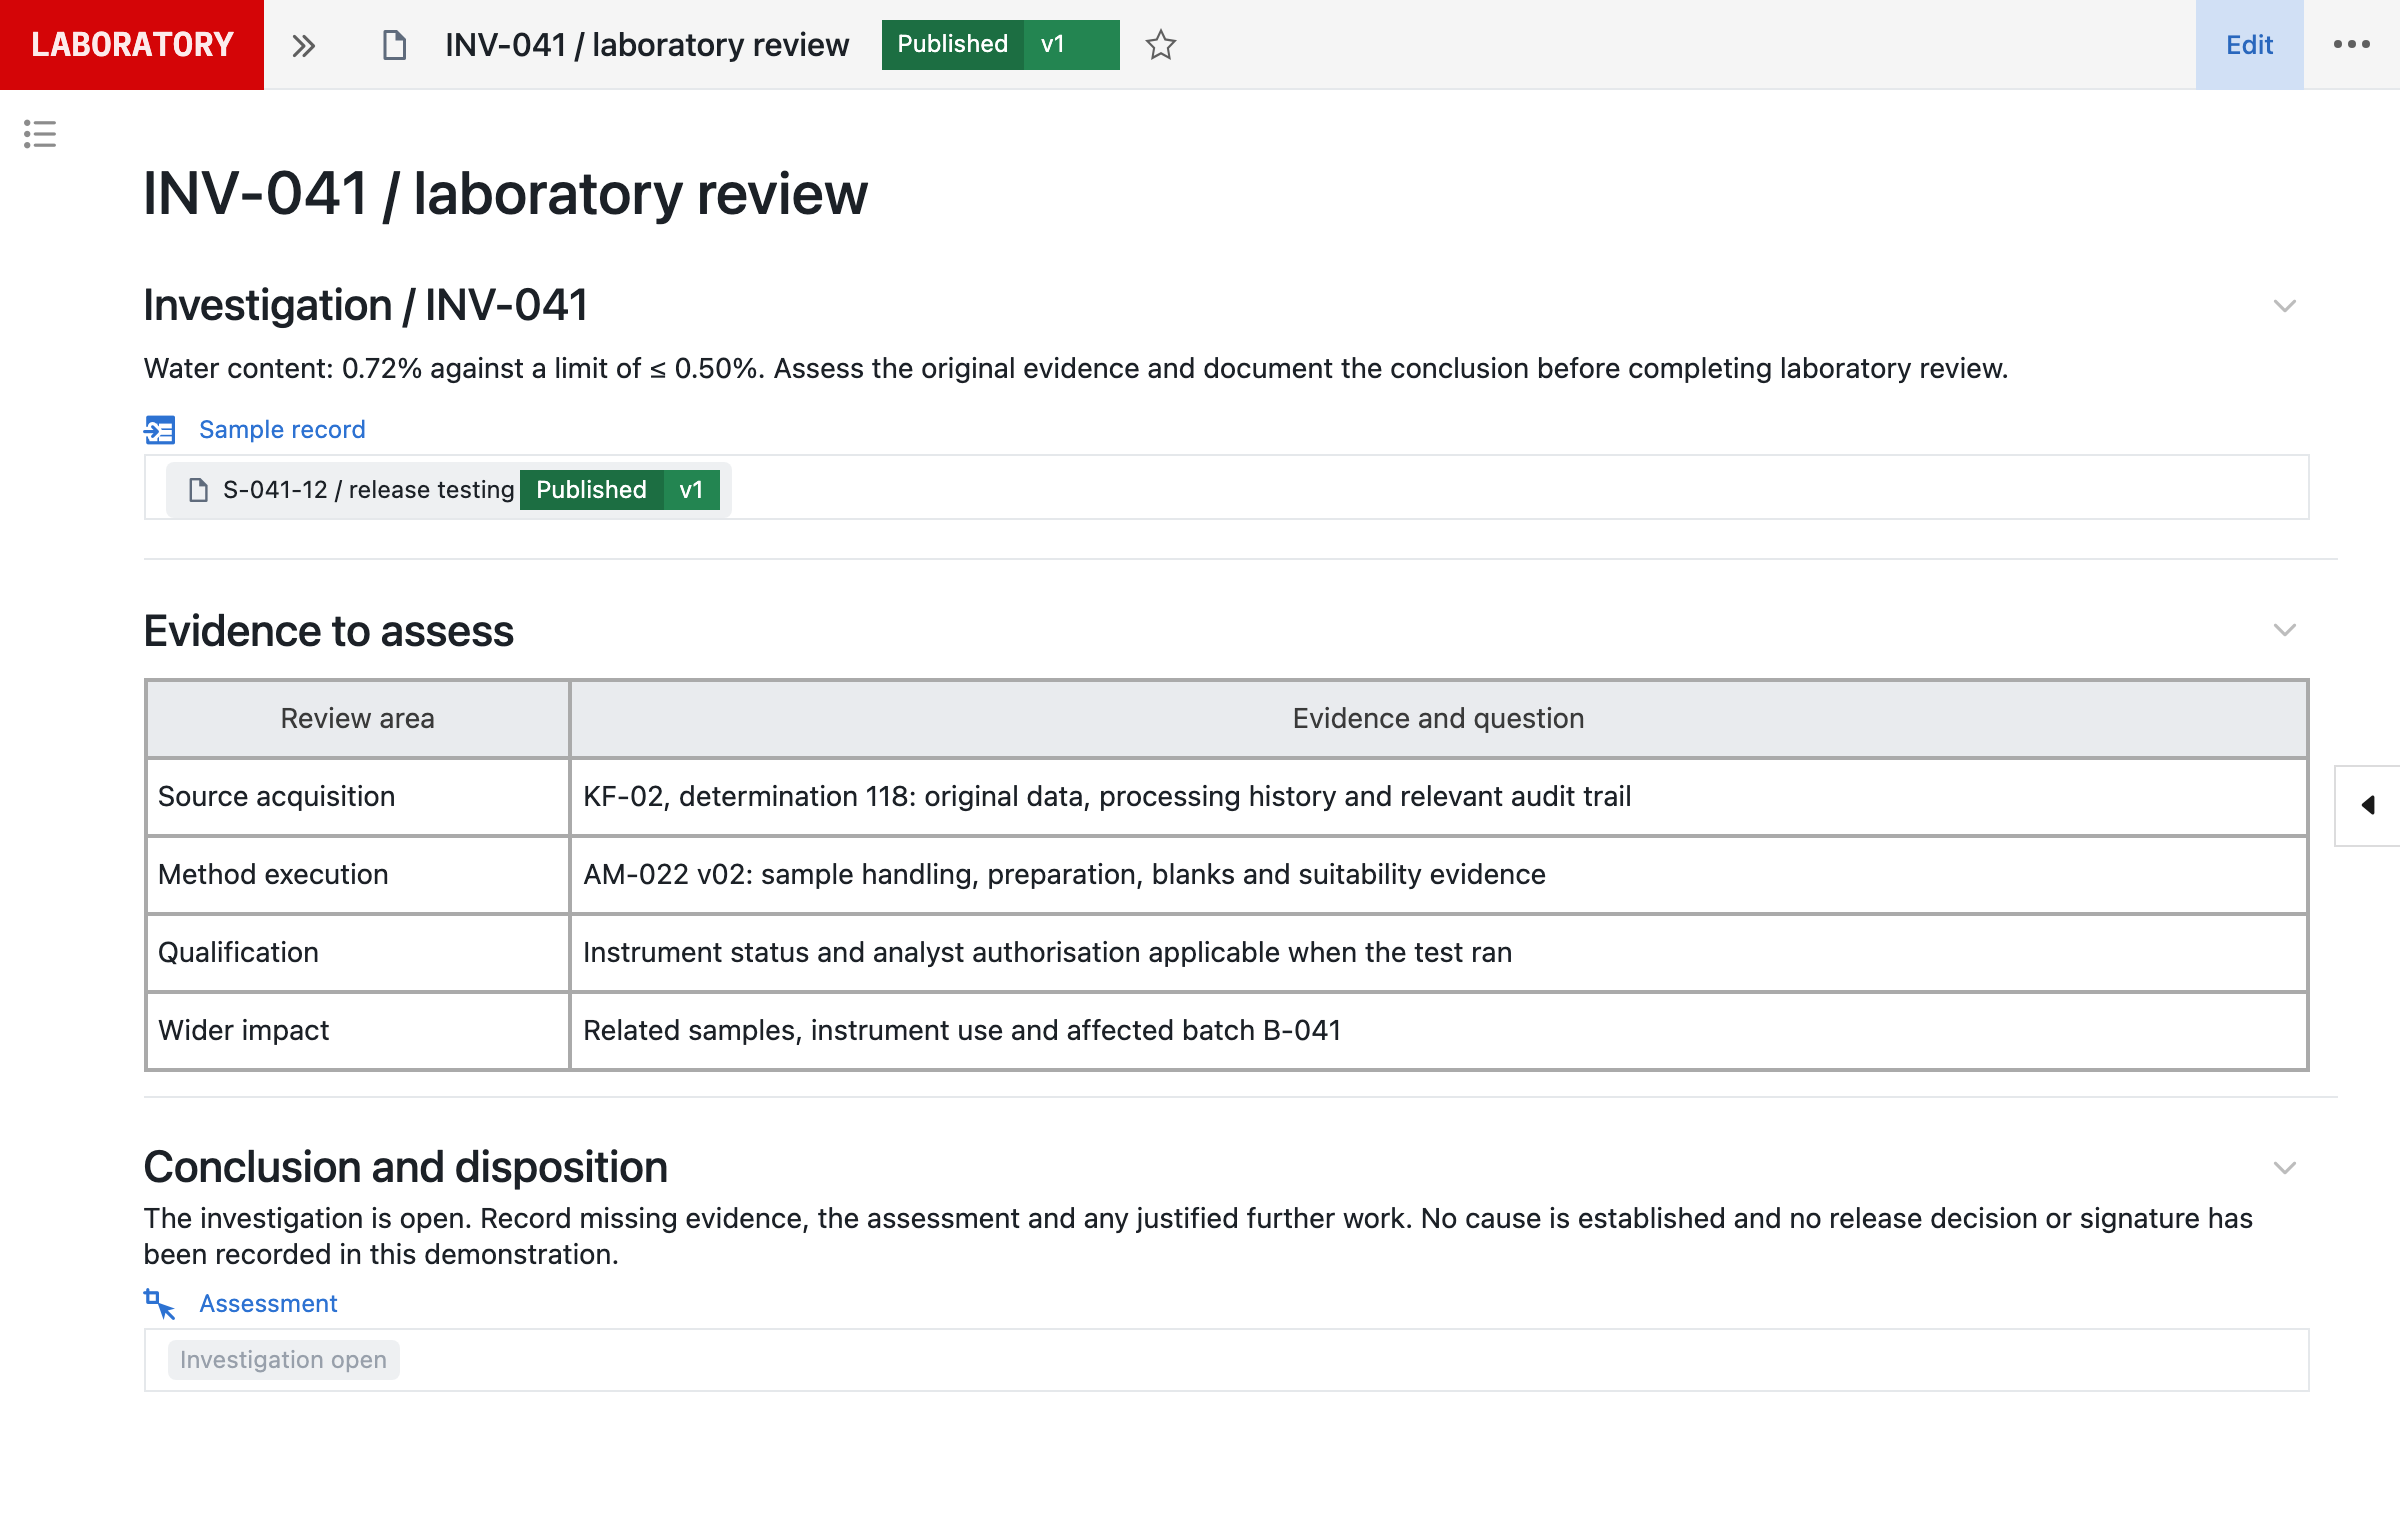Image resolution: width=2400 pixels, height=1520 pixels.
Task: Click the v1 badge on S-041-12 record
Action: (692, 490)
